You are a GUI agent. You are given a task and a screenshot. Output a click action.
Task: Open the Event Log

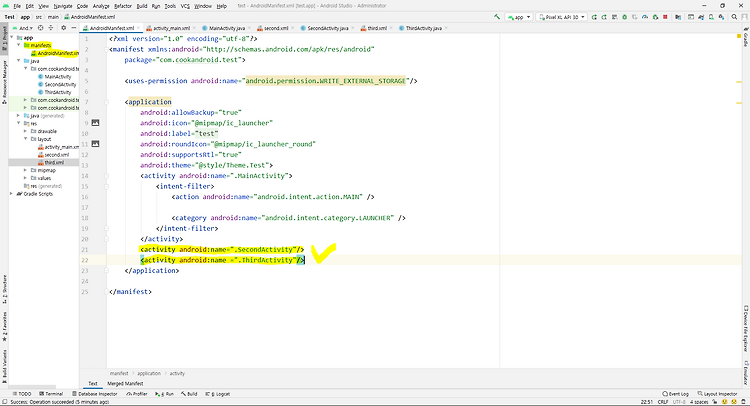(675, 394)
